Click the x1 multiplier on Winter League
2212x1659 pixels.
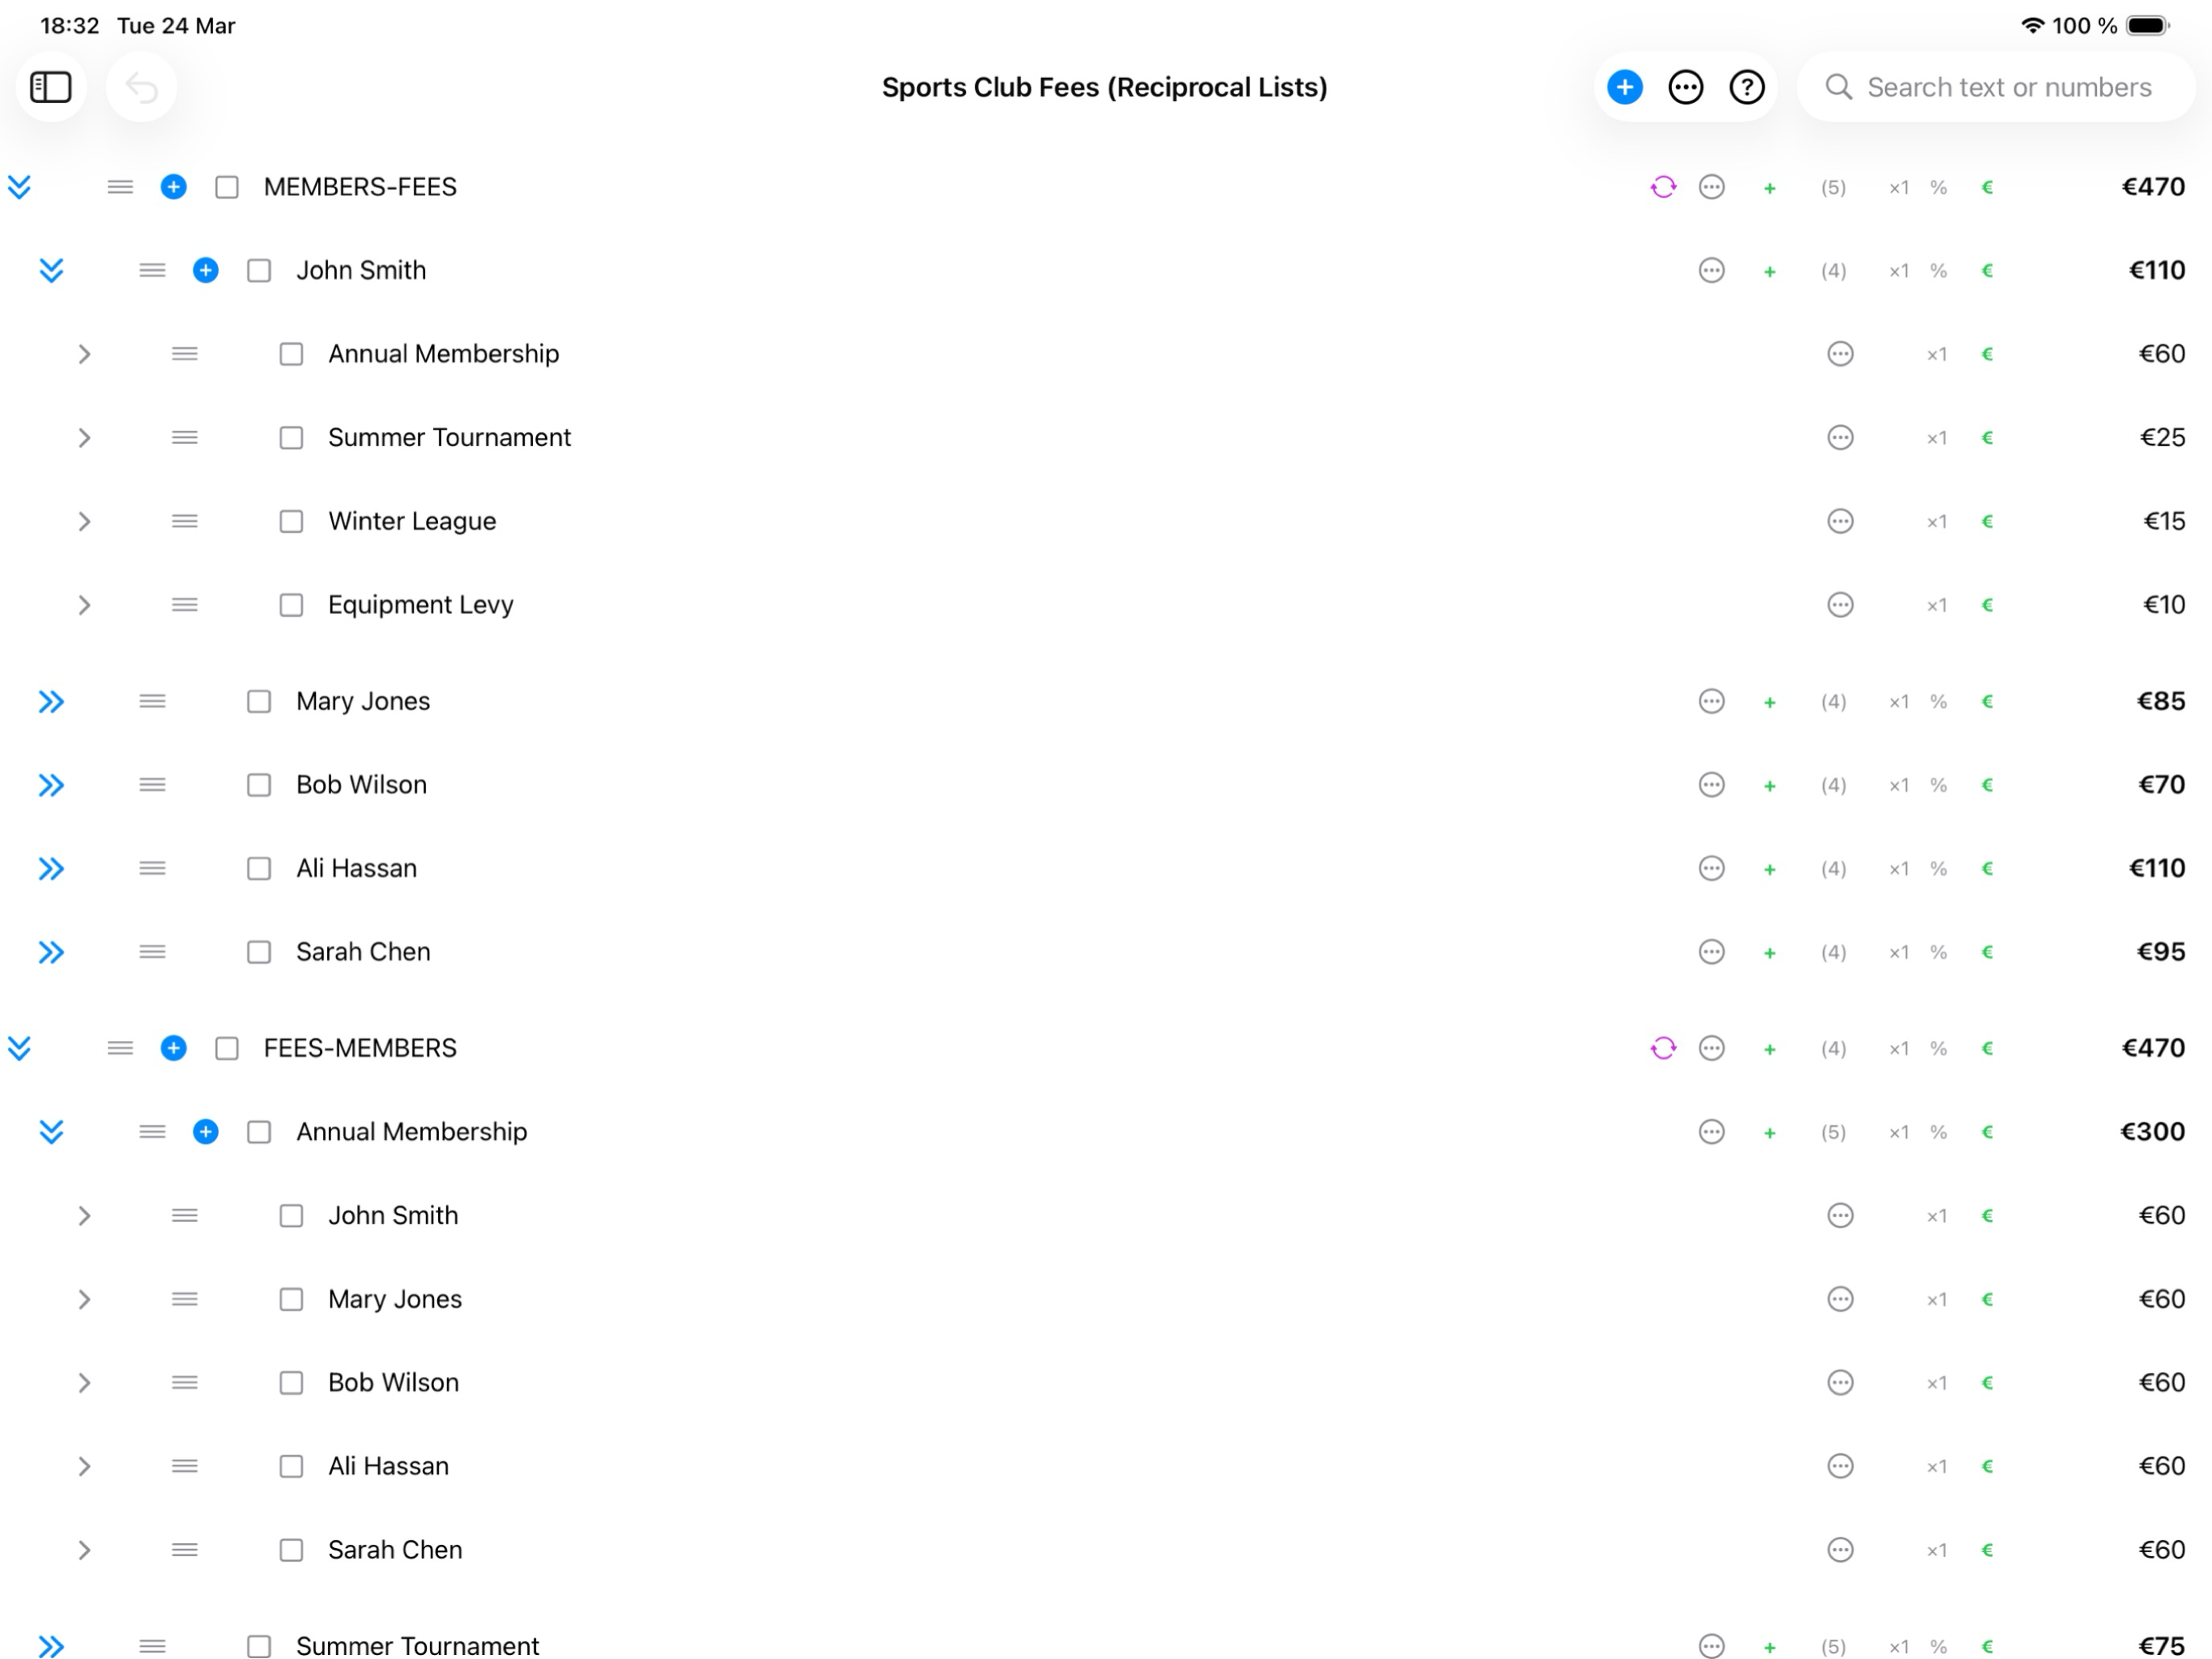(1937, 520)
